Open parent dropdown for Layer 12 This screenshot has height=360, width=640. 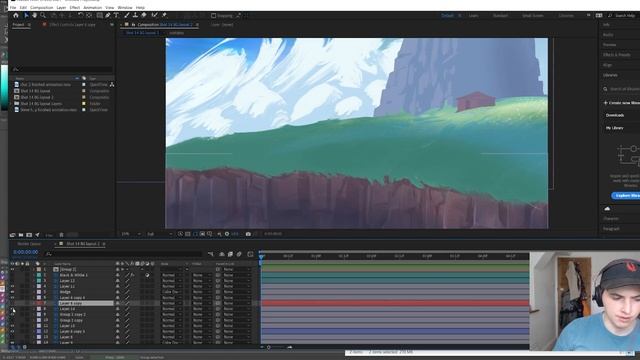tap(236, 281)
